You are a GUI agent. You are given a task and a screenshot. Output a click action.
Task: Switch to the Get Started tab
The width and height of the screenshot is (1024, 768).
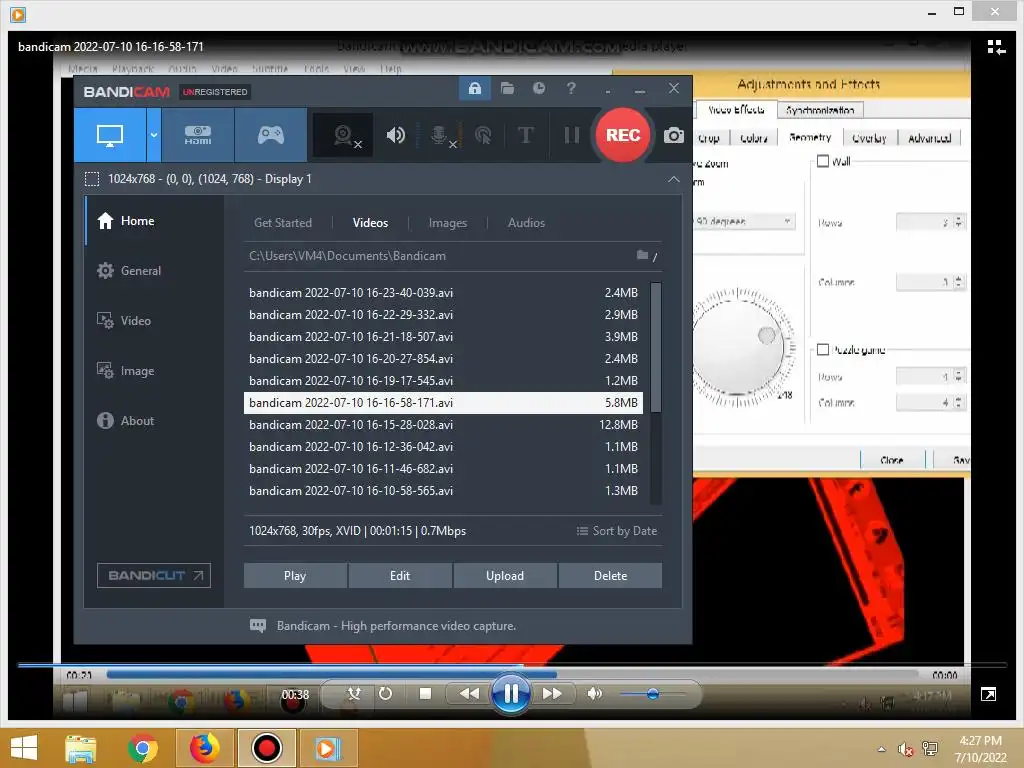[283, 223]
